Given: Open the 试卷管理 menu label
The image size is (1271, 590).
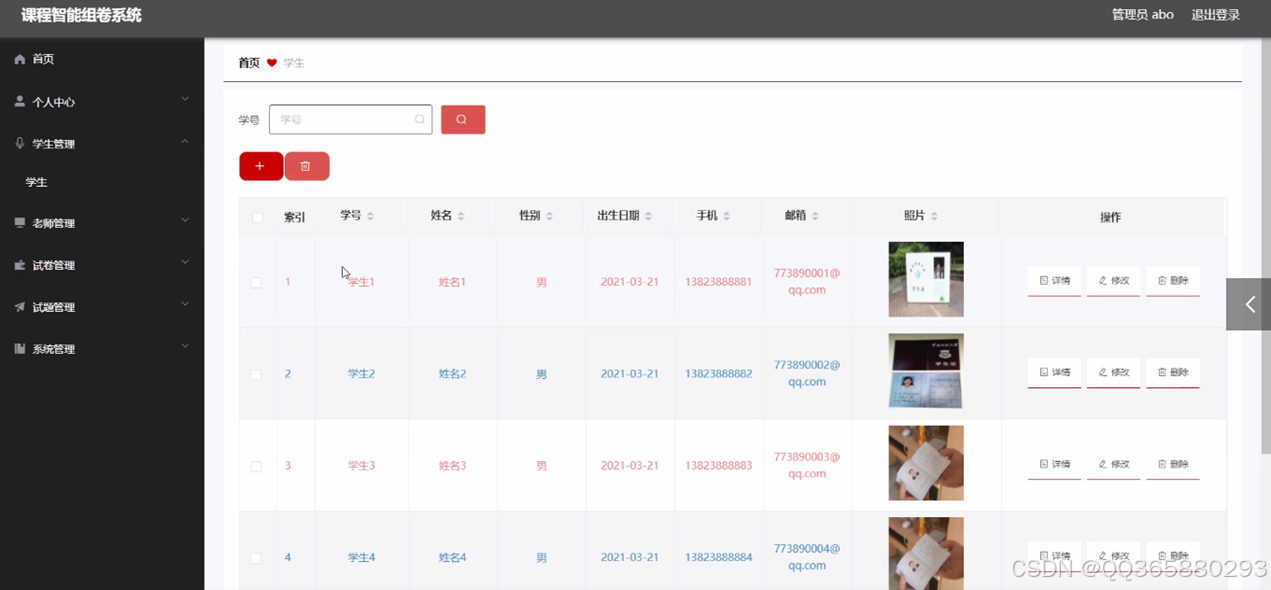Looking at the screenshot, I should click(x=53, y=265).
